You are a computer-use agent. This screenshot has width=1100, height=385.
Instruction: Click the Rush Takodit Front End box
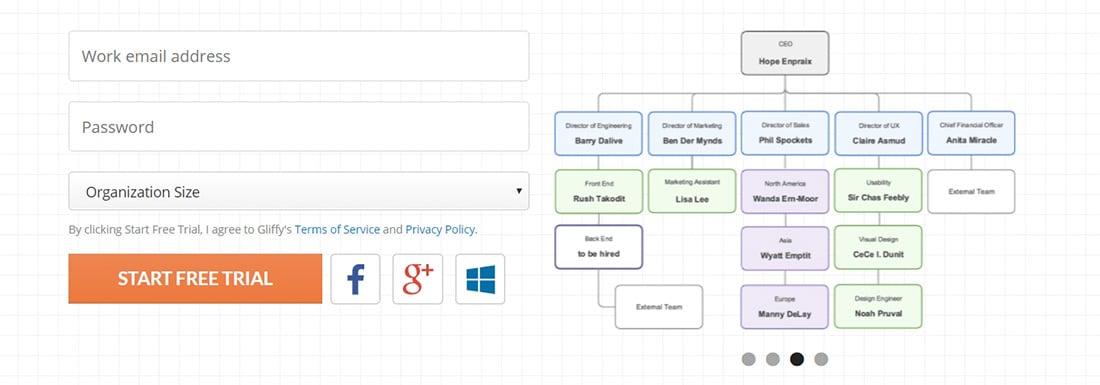coord(598,191)
